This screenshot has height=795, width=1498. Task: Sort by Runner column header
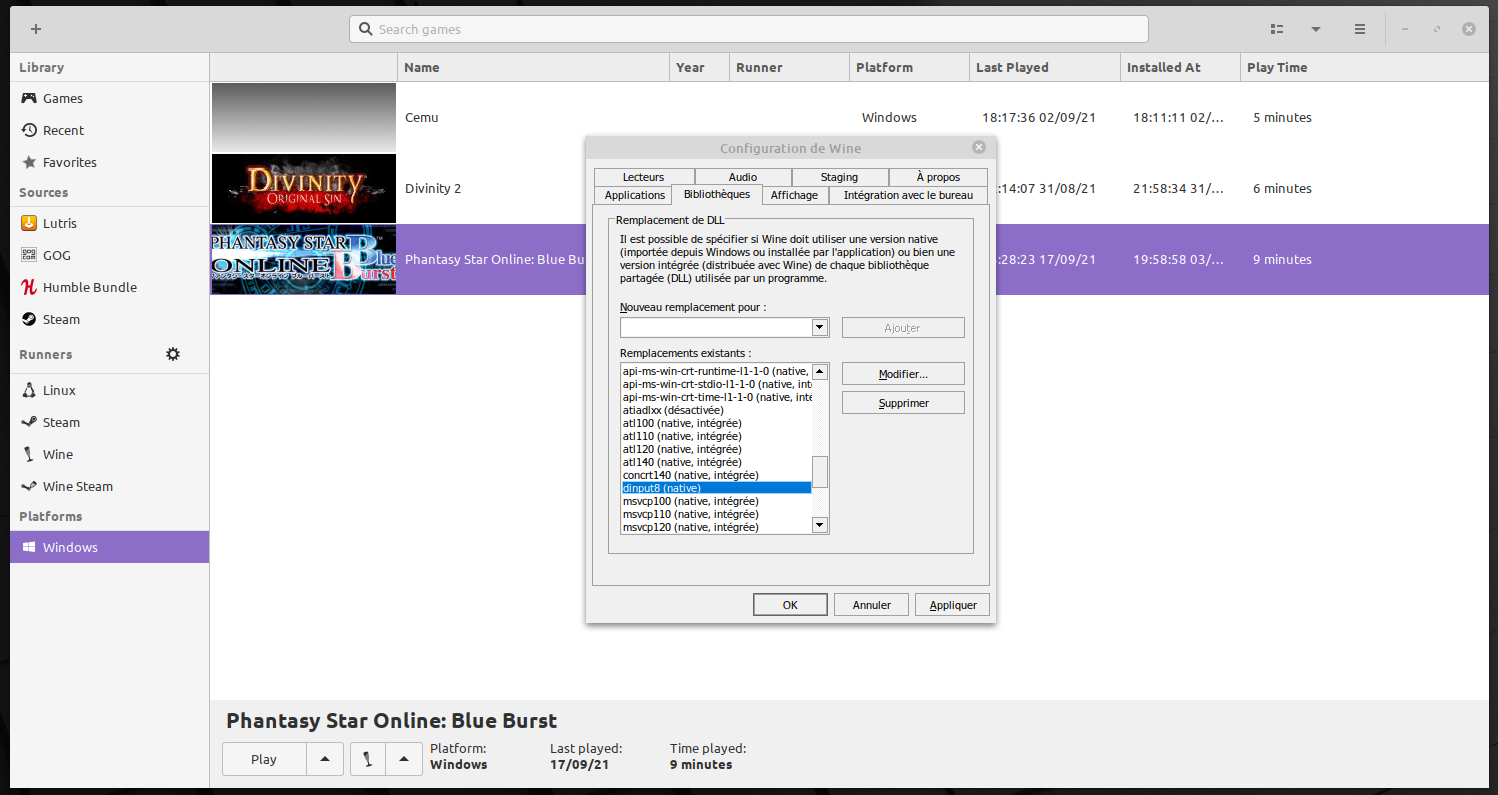coord(789,67)
